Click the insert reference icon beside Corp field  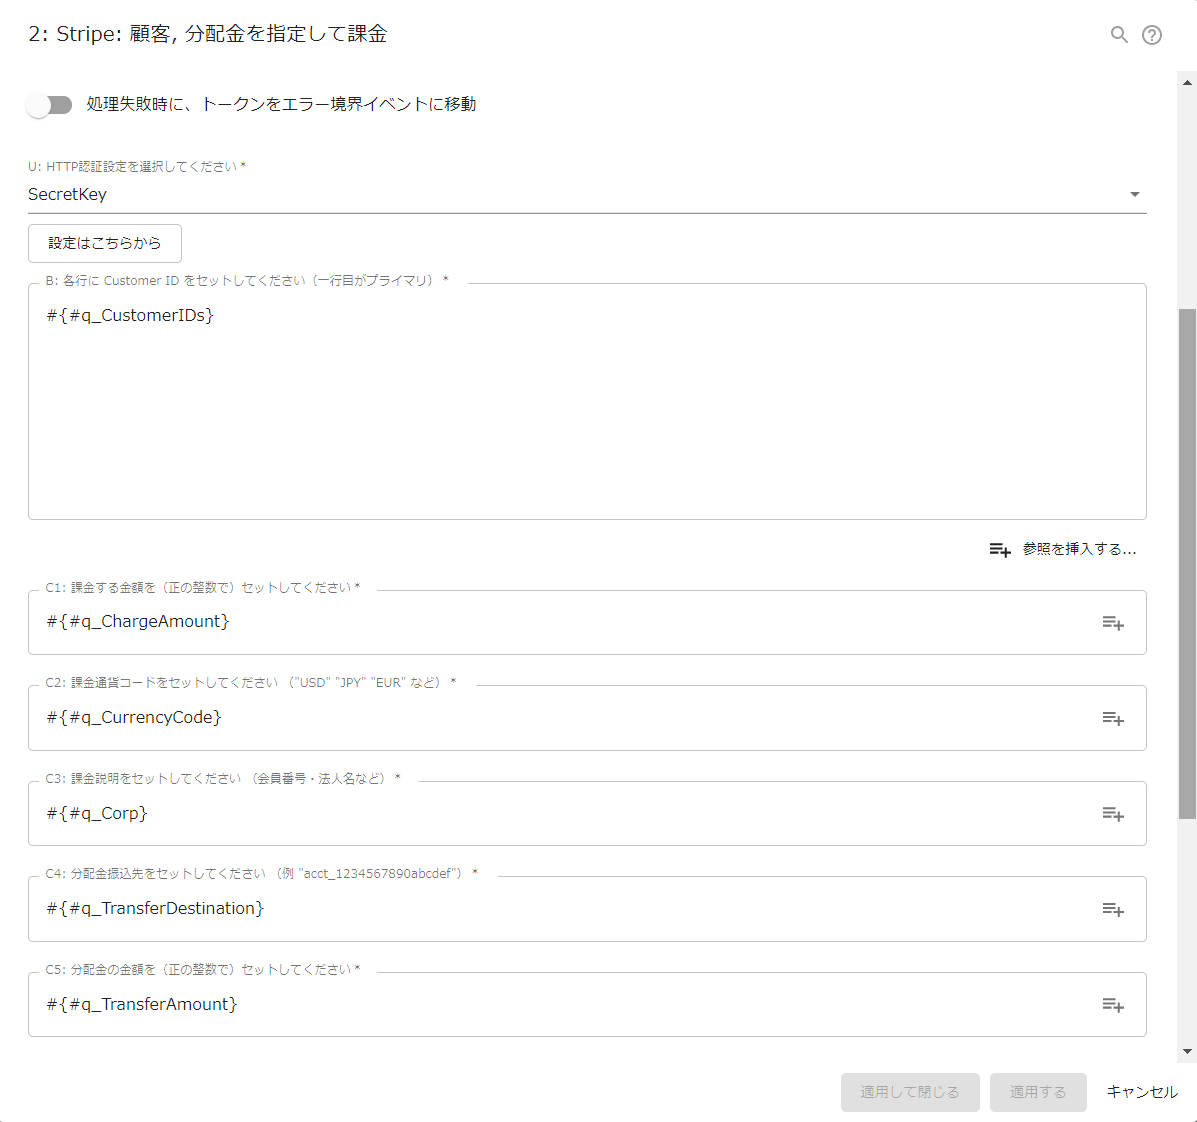click(1112, 813)
